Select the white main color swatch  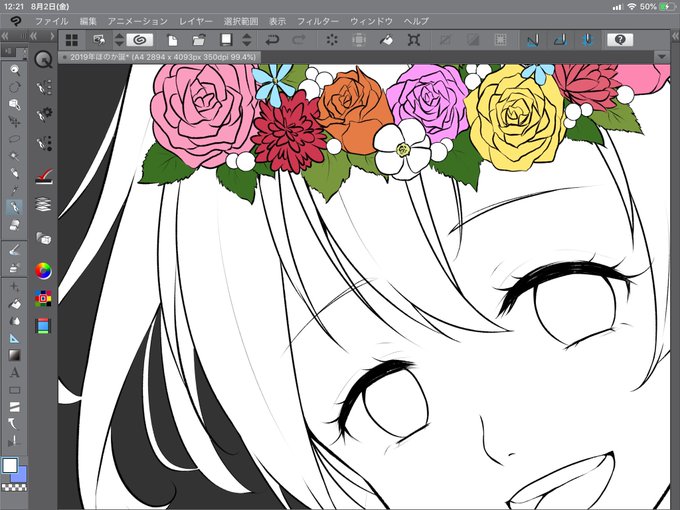(10, 466)
